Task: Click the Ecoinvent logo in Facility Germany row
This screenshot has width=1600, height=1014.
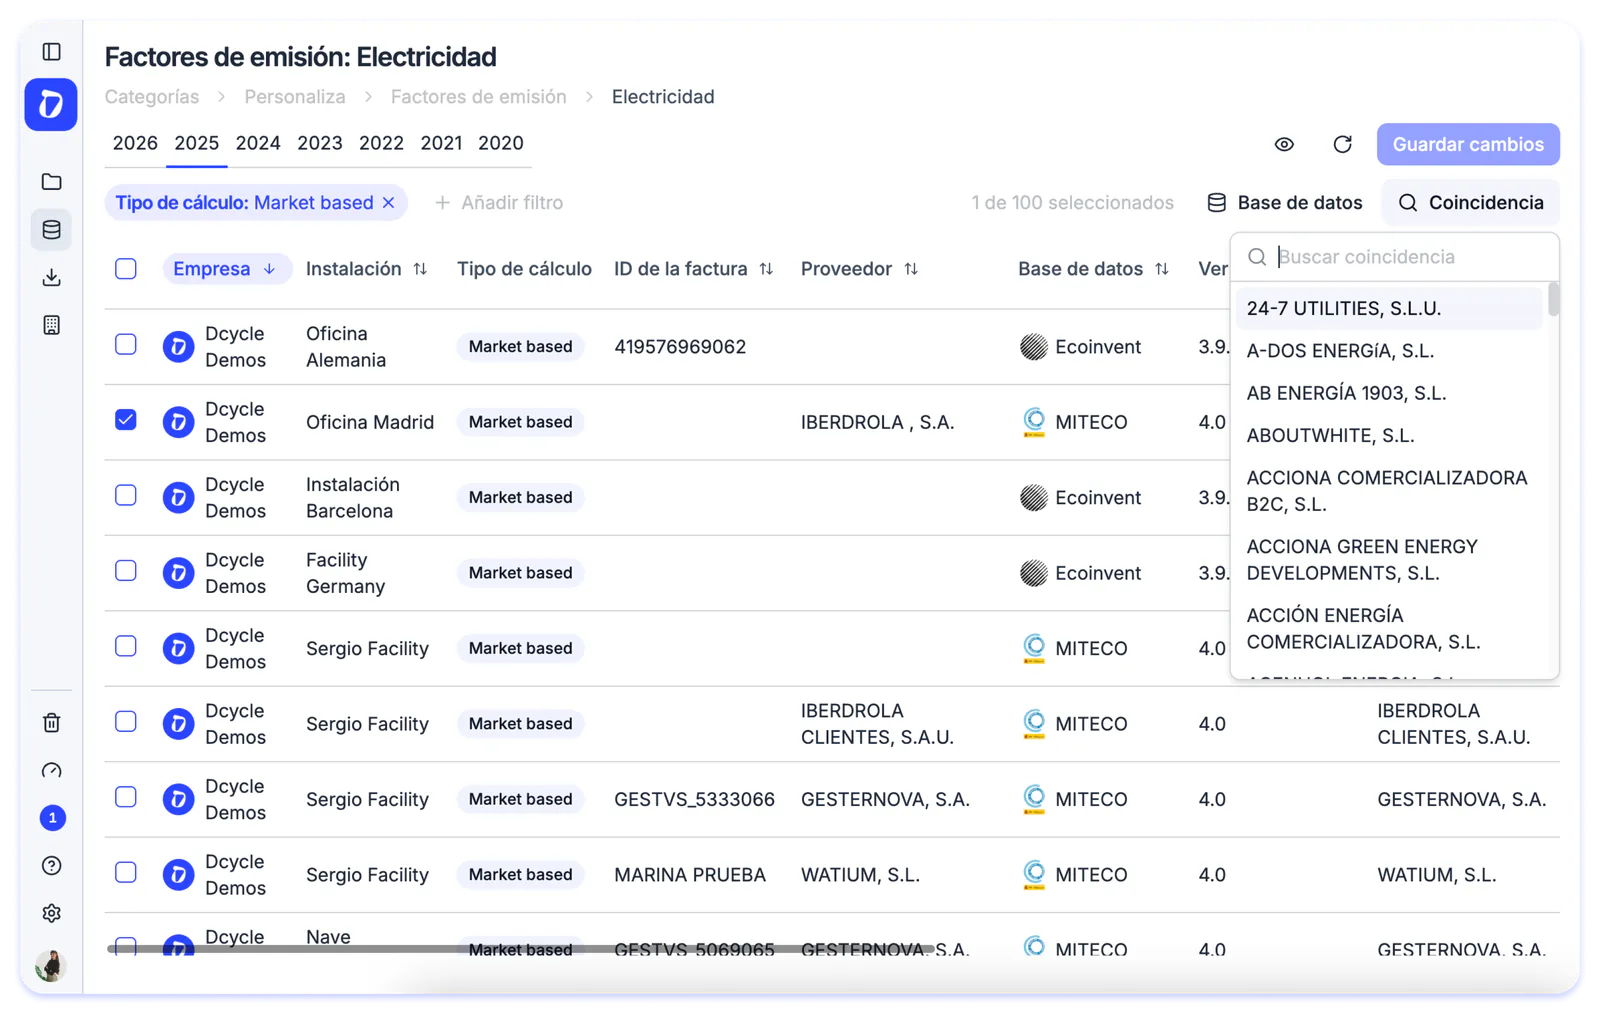Action: point(1033,573)
